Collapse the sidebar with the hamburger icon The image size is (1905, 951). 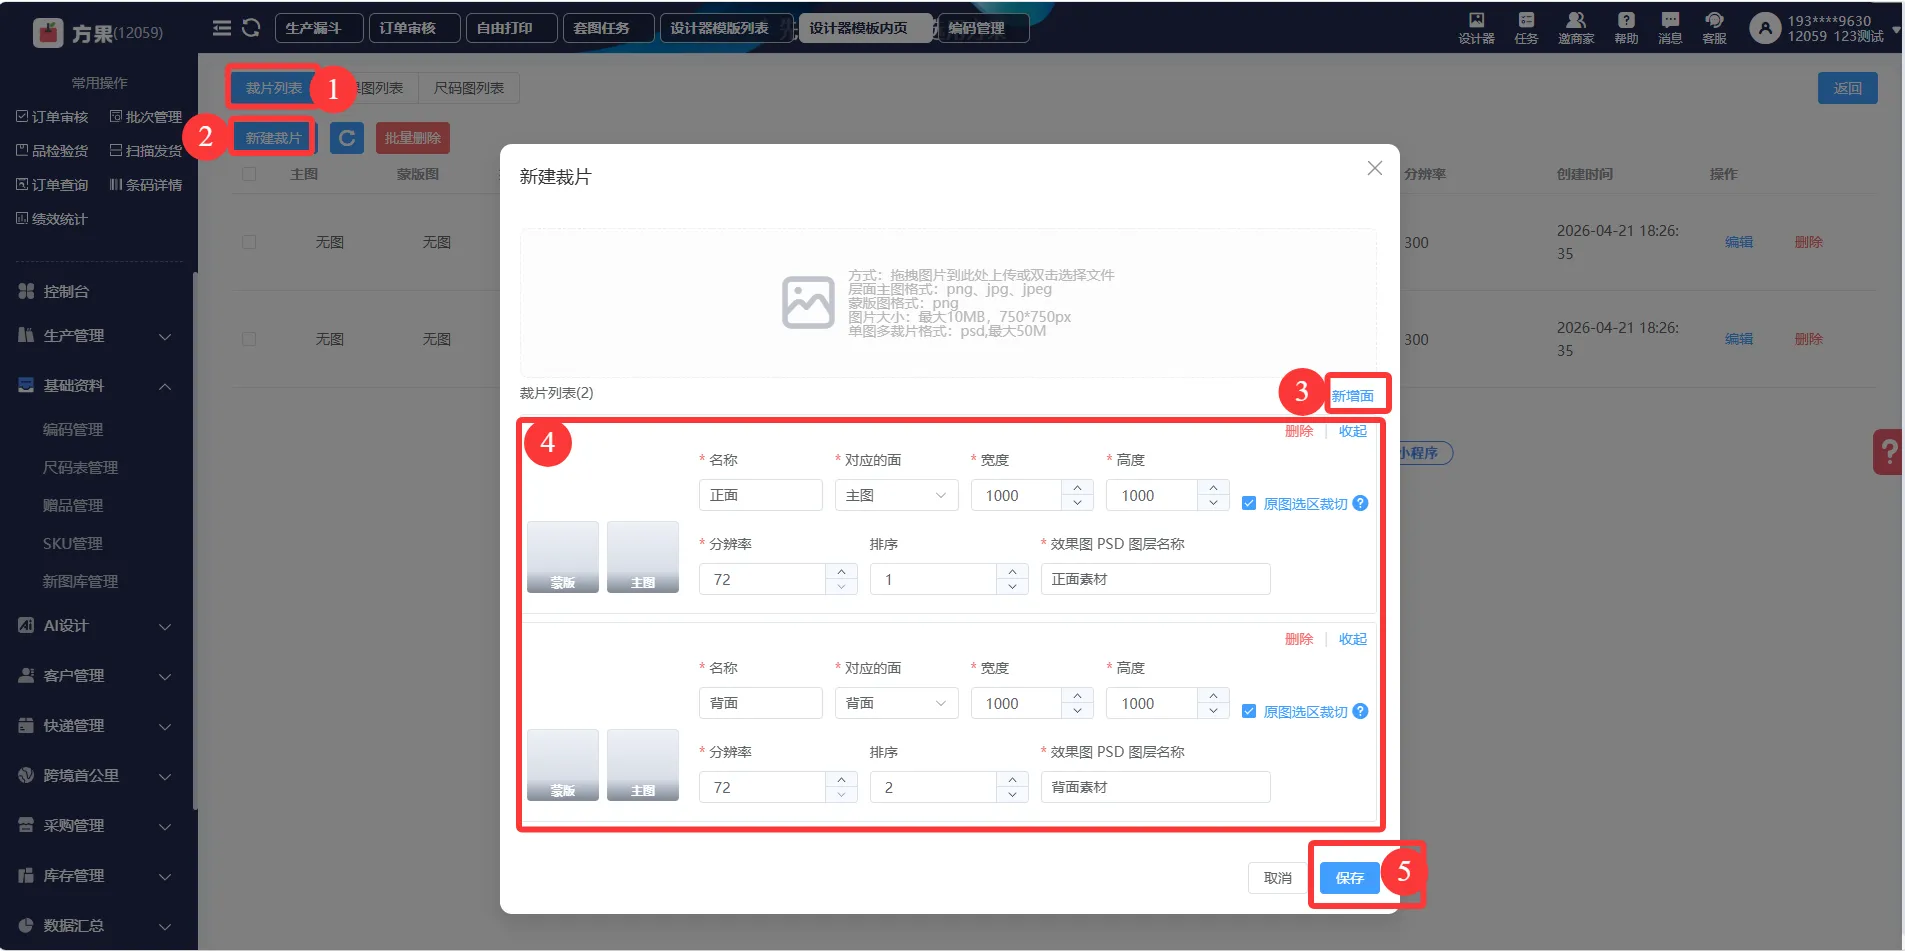click(222, 28)
